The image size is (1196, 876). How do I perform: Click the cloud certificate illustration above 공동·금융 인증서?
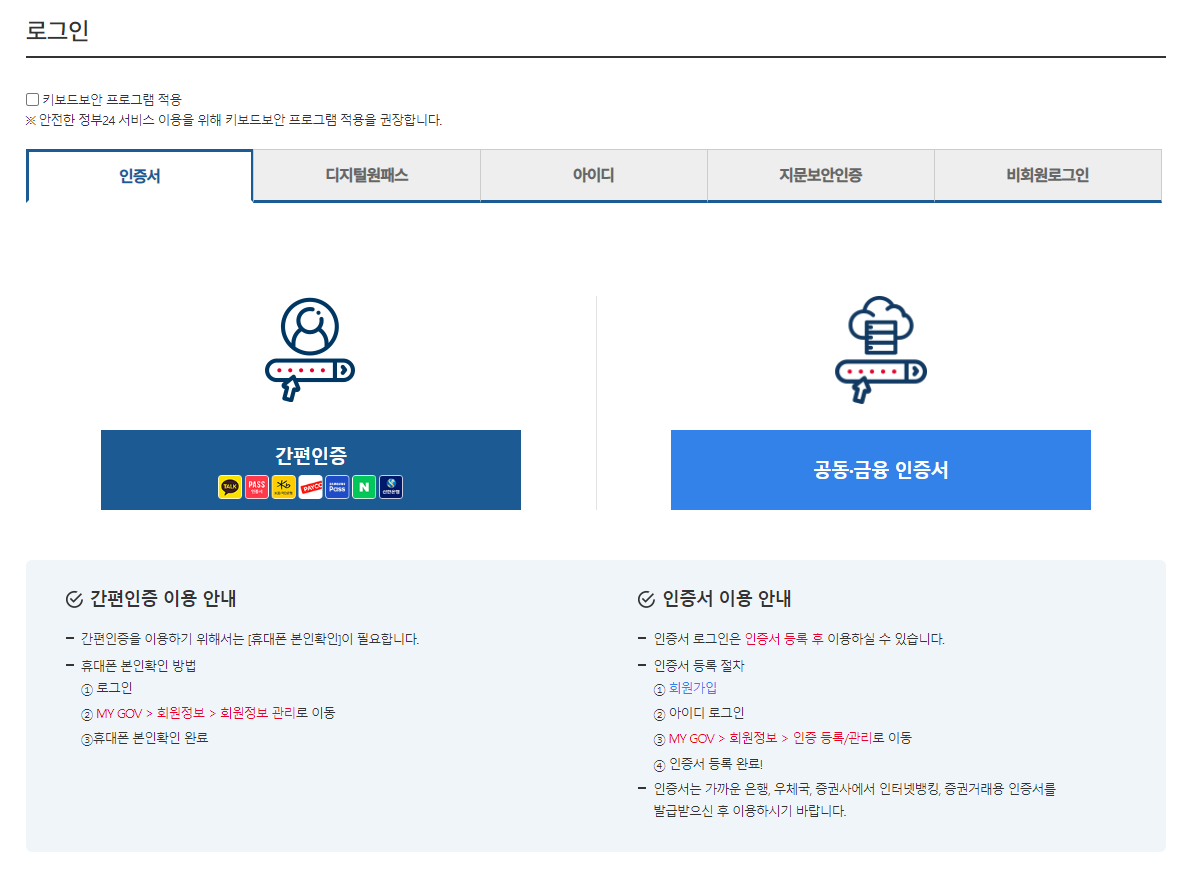(881, 349)
